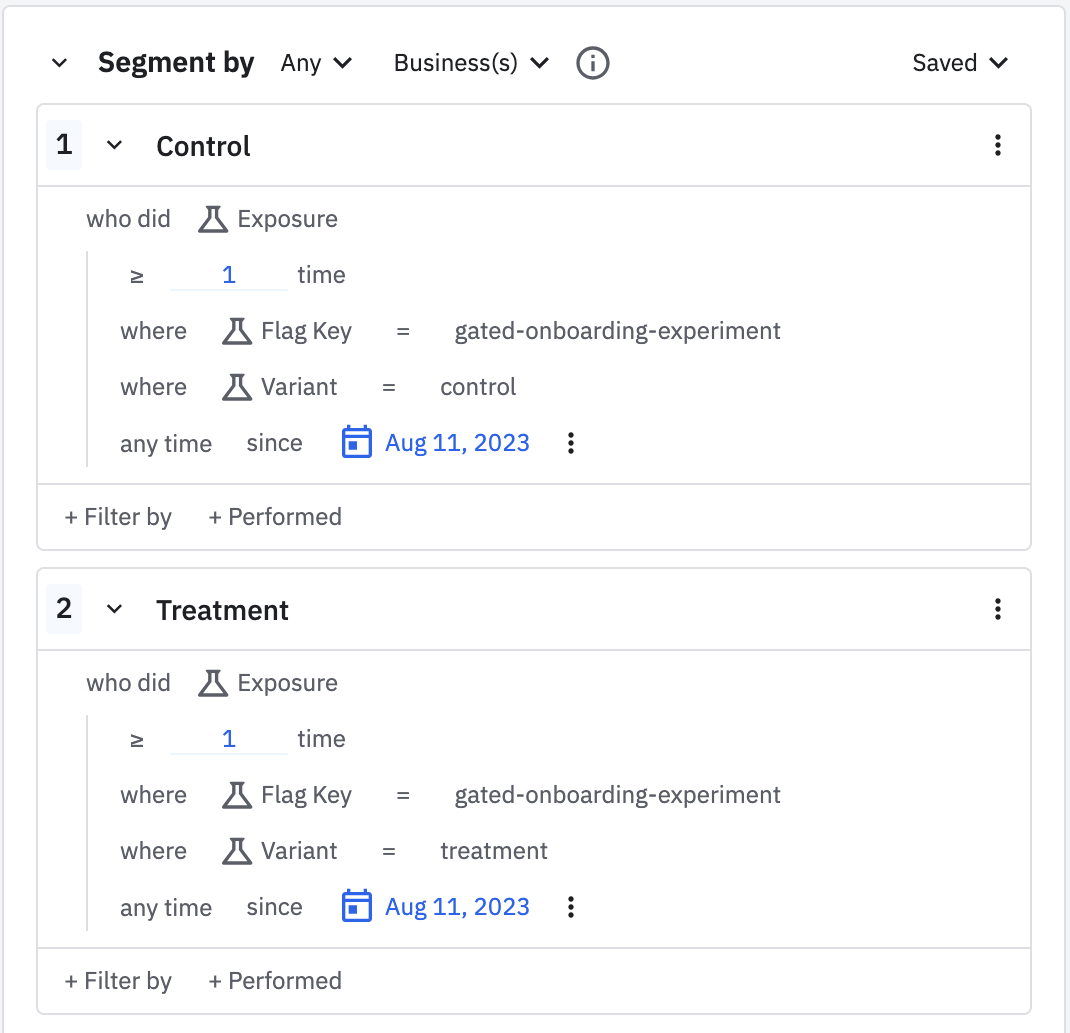Open the Business(s) dropdown
This screenshot has width=1070, height=1033.
[472, 63]
